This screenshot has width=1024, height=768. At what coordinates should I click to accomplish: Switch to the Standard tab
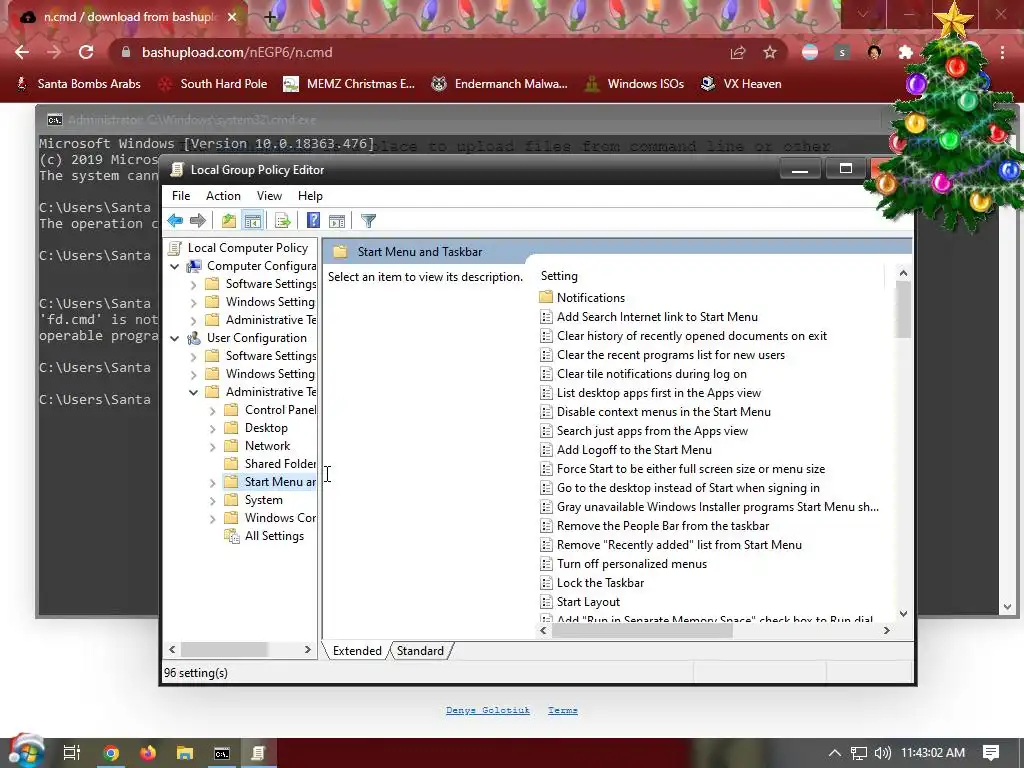(420, 650)
